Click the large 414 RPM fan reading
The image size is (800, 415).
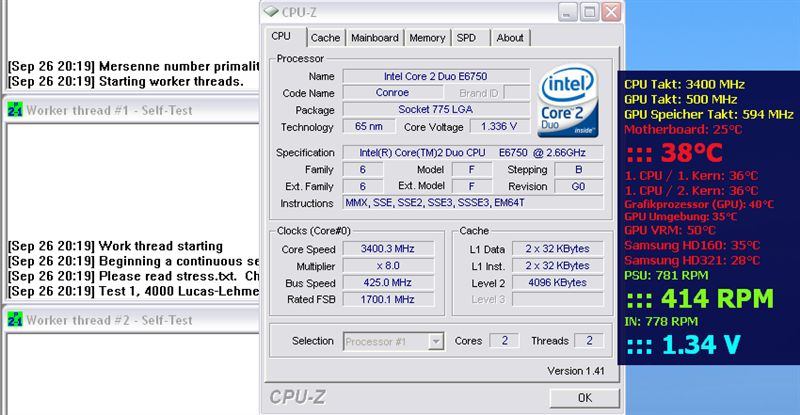(700, 299)
